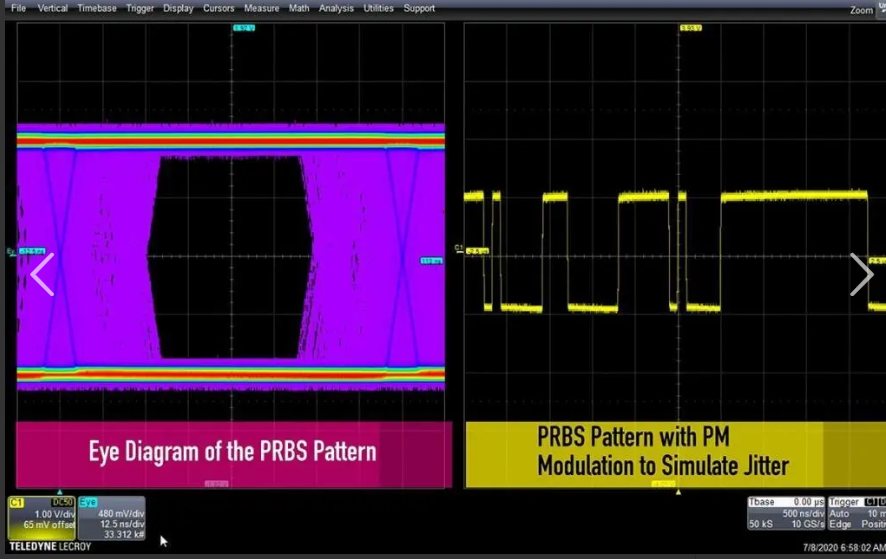
Task: Go to the previous slide arrow
Action: [x=42, y=274]
